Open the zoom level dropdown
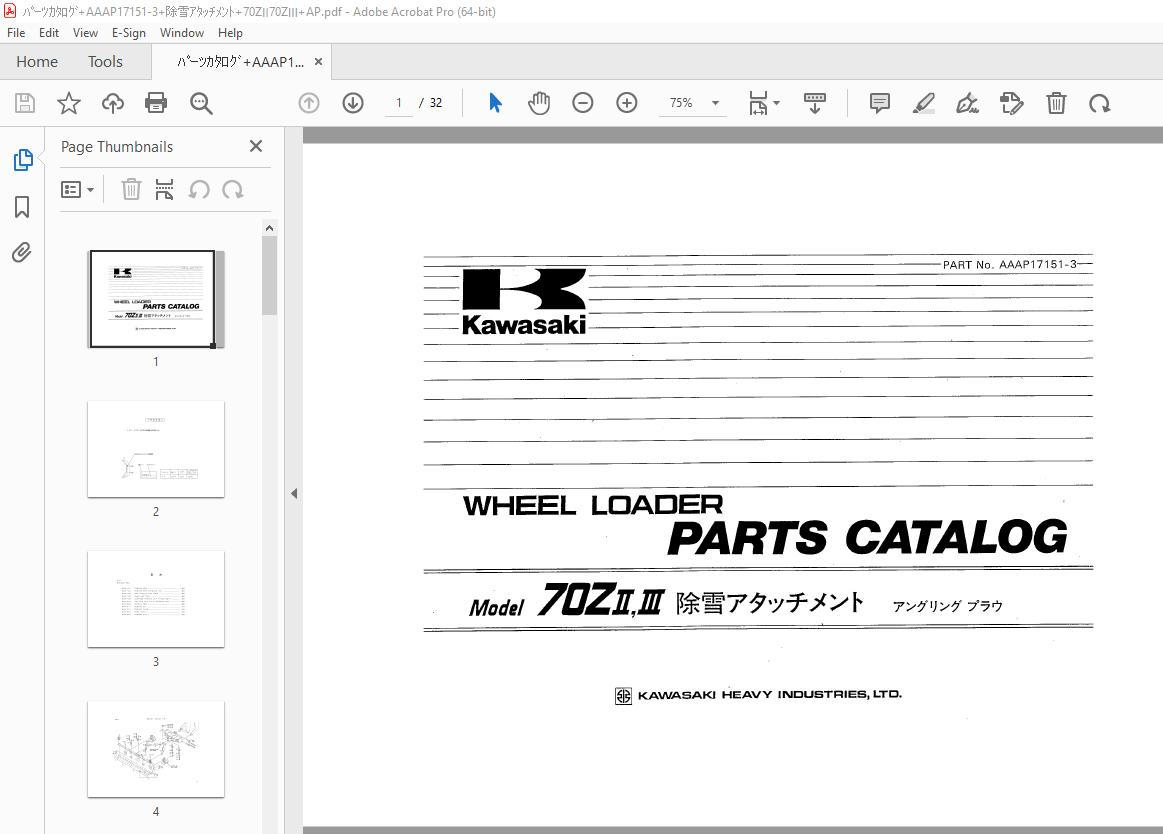 tap(716, 103)
